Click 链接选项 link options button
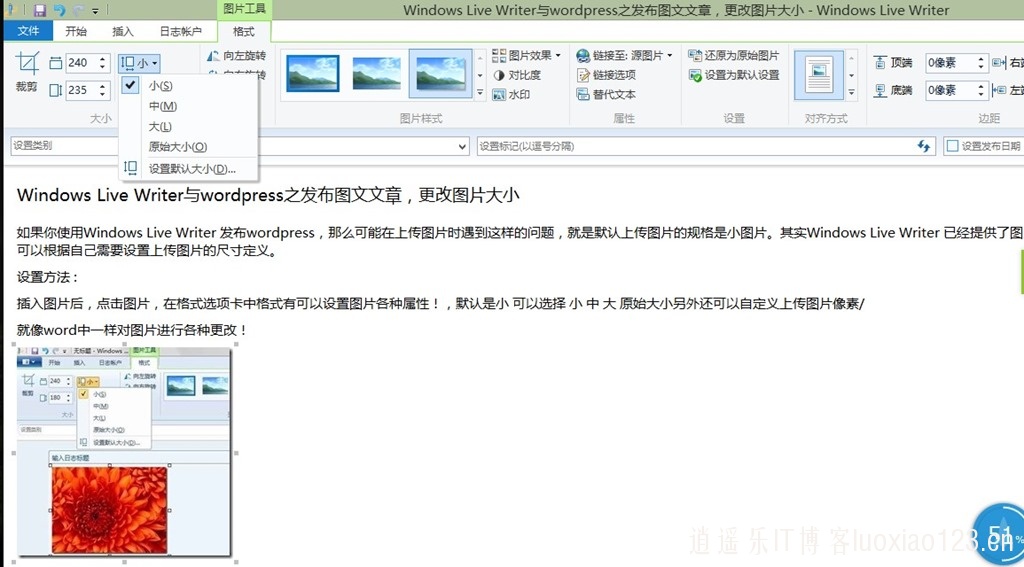 (606, 75)
